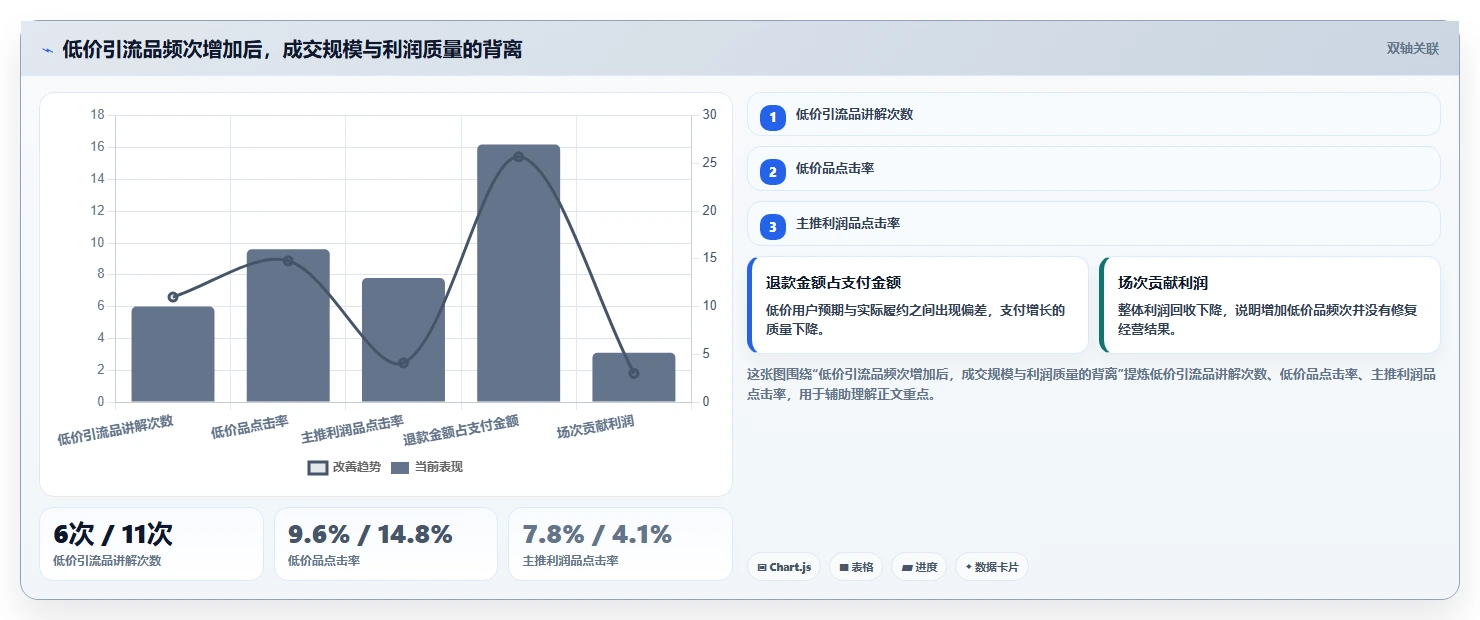The width and height of the screenshot is (1480, 620).
Task: Click line point above 低价引流品讲解次数 bar
Action: pos(173,297)
